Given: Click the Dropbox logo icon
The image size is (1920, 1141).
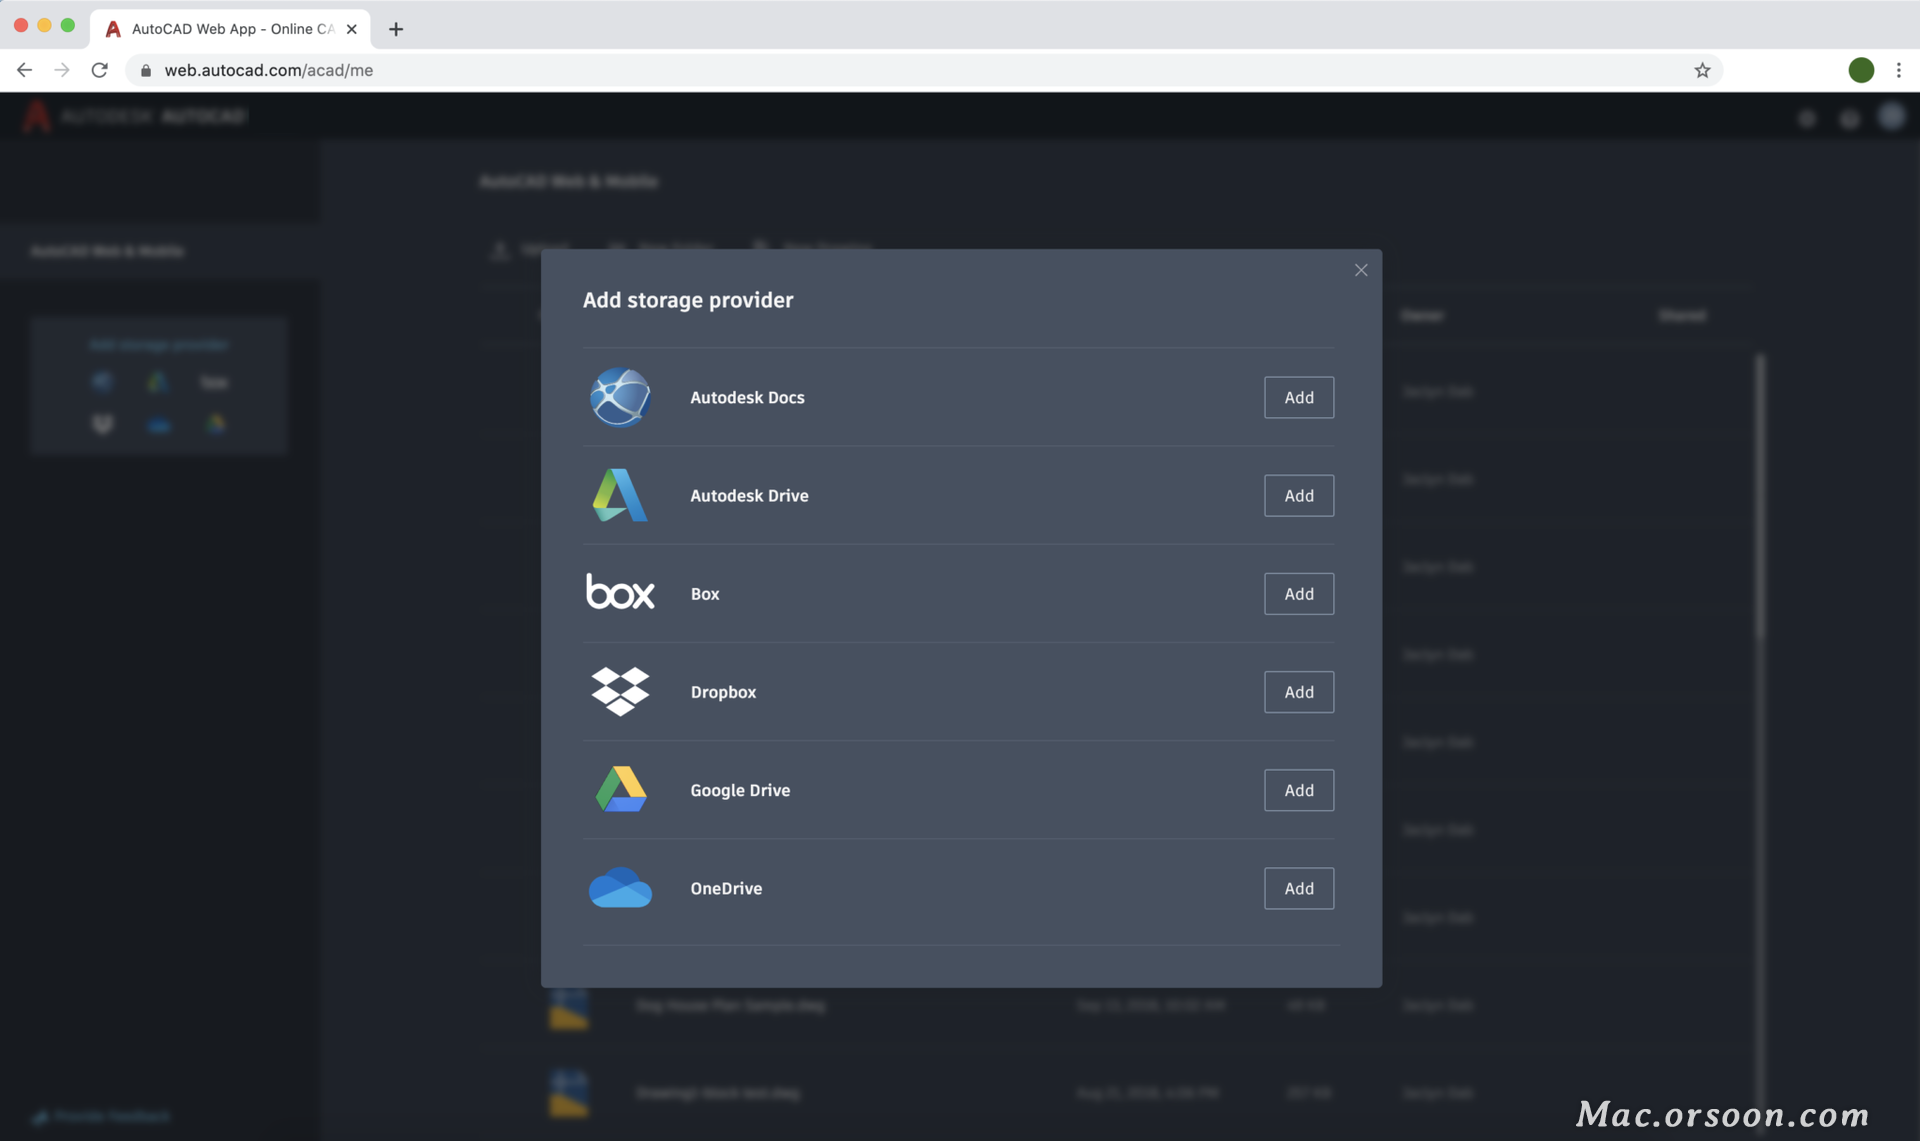Looking at the screenshot, I should pos(620,691).
